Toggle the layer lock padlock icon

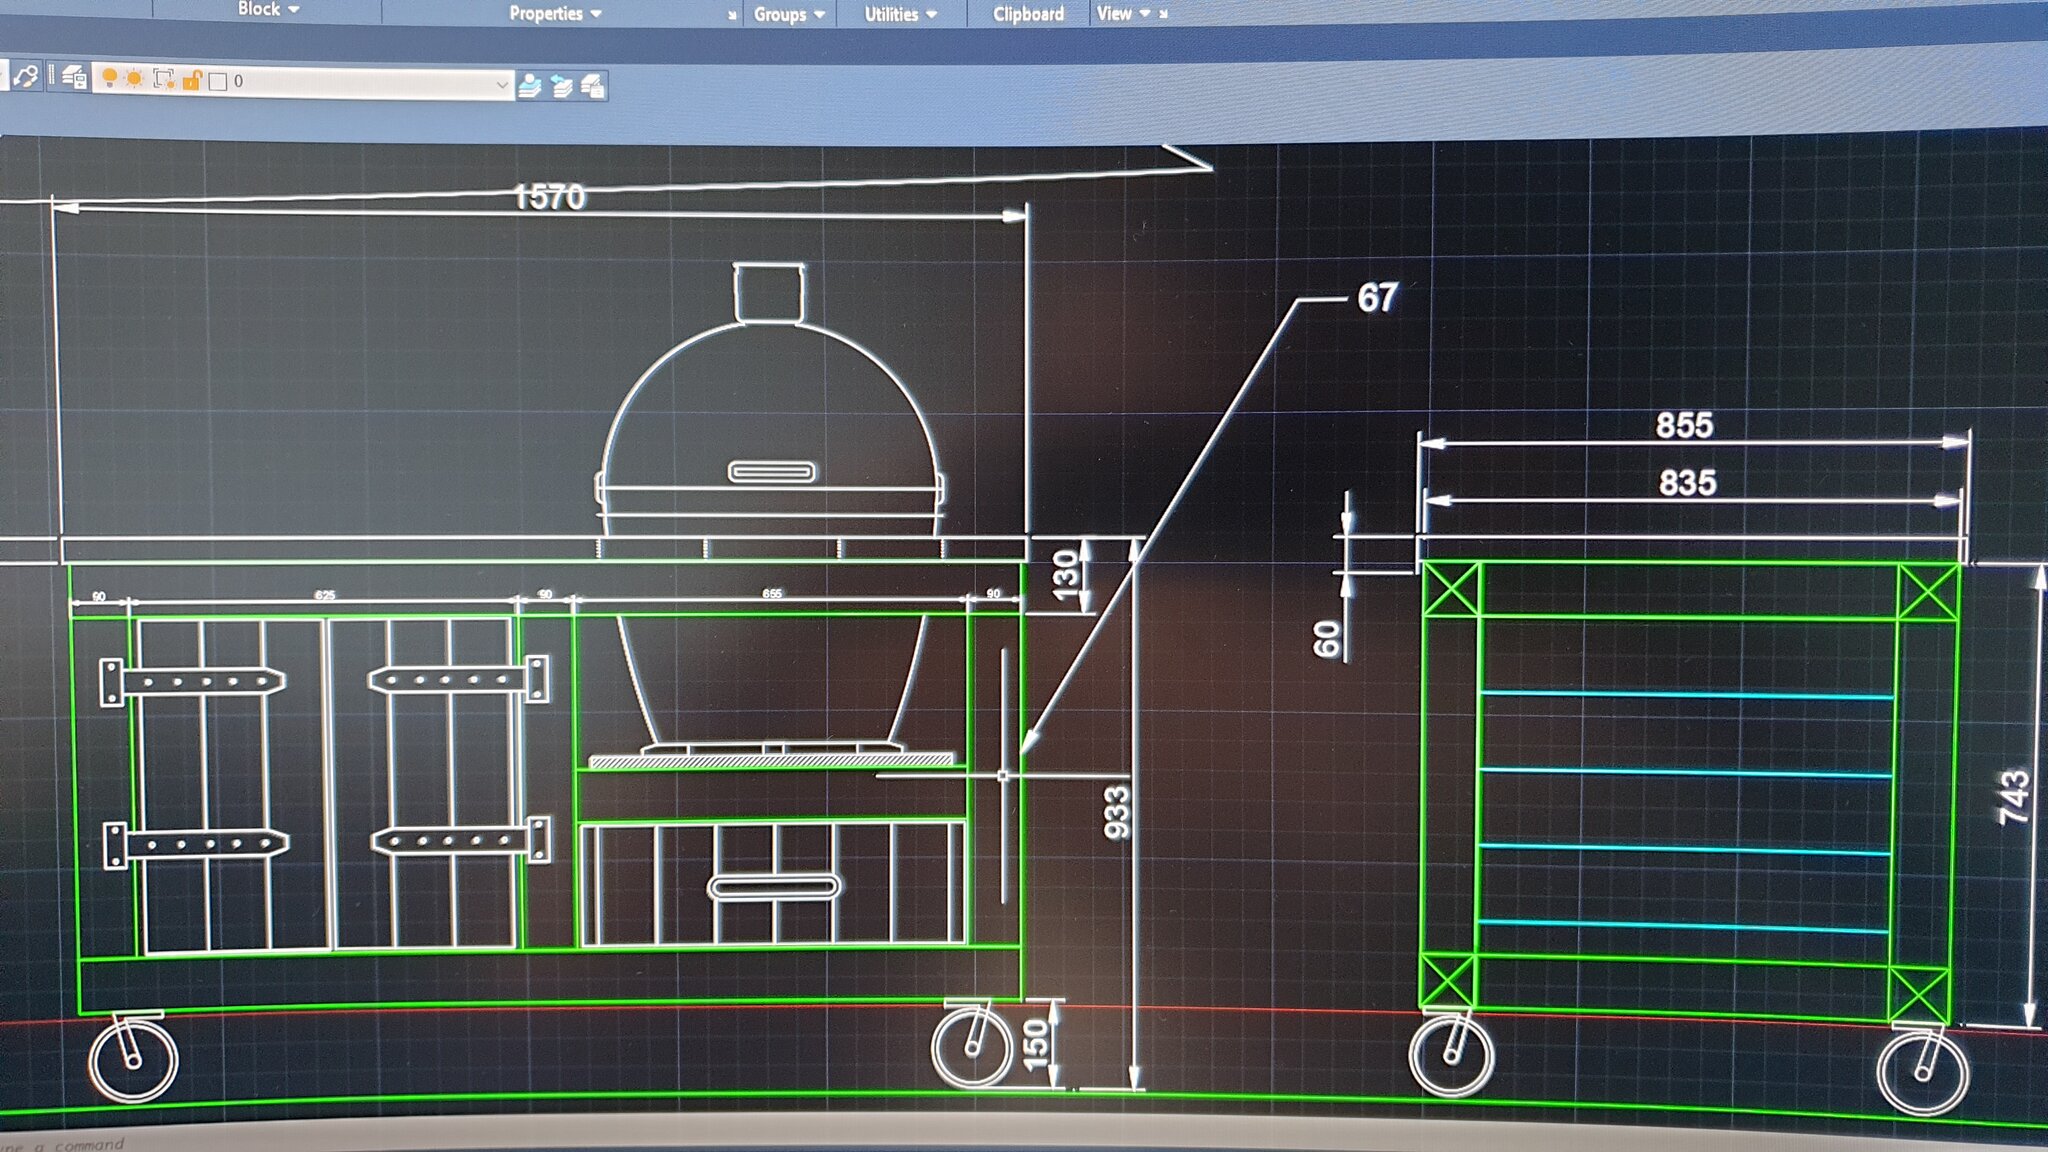[x=192, y=80]
